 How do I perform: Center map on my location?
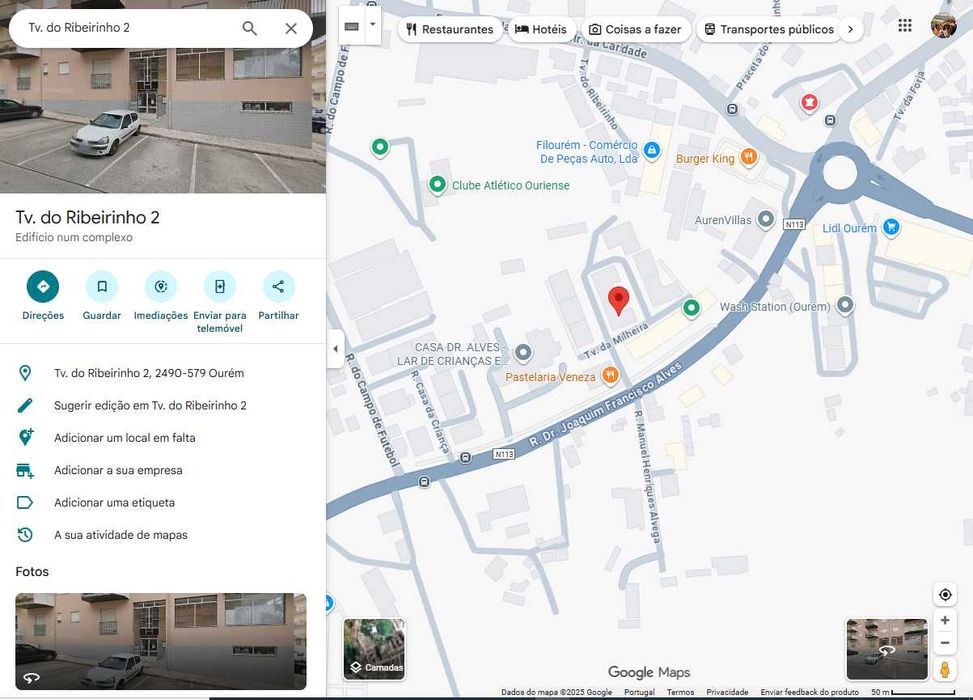[945, 595]
